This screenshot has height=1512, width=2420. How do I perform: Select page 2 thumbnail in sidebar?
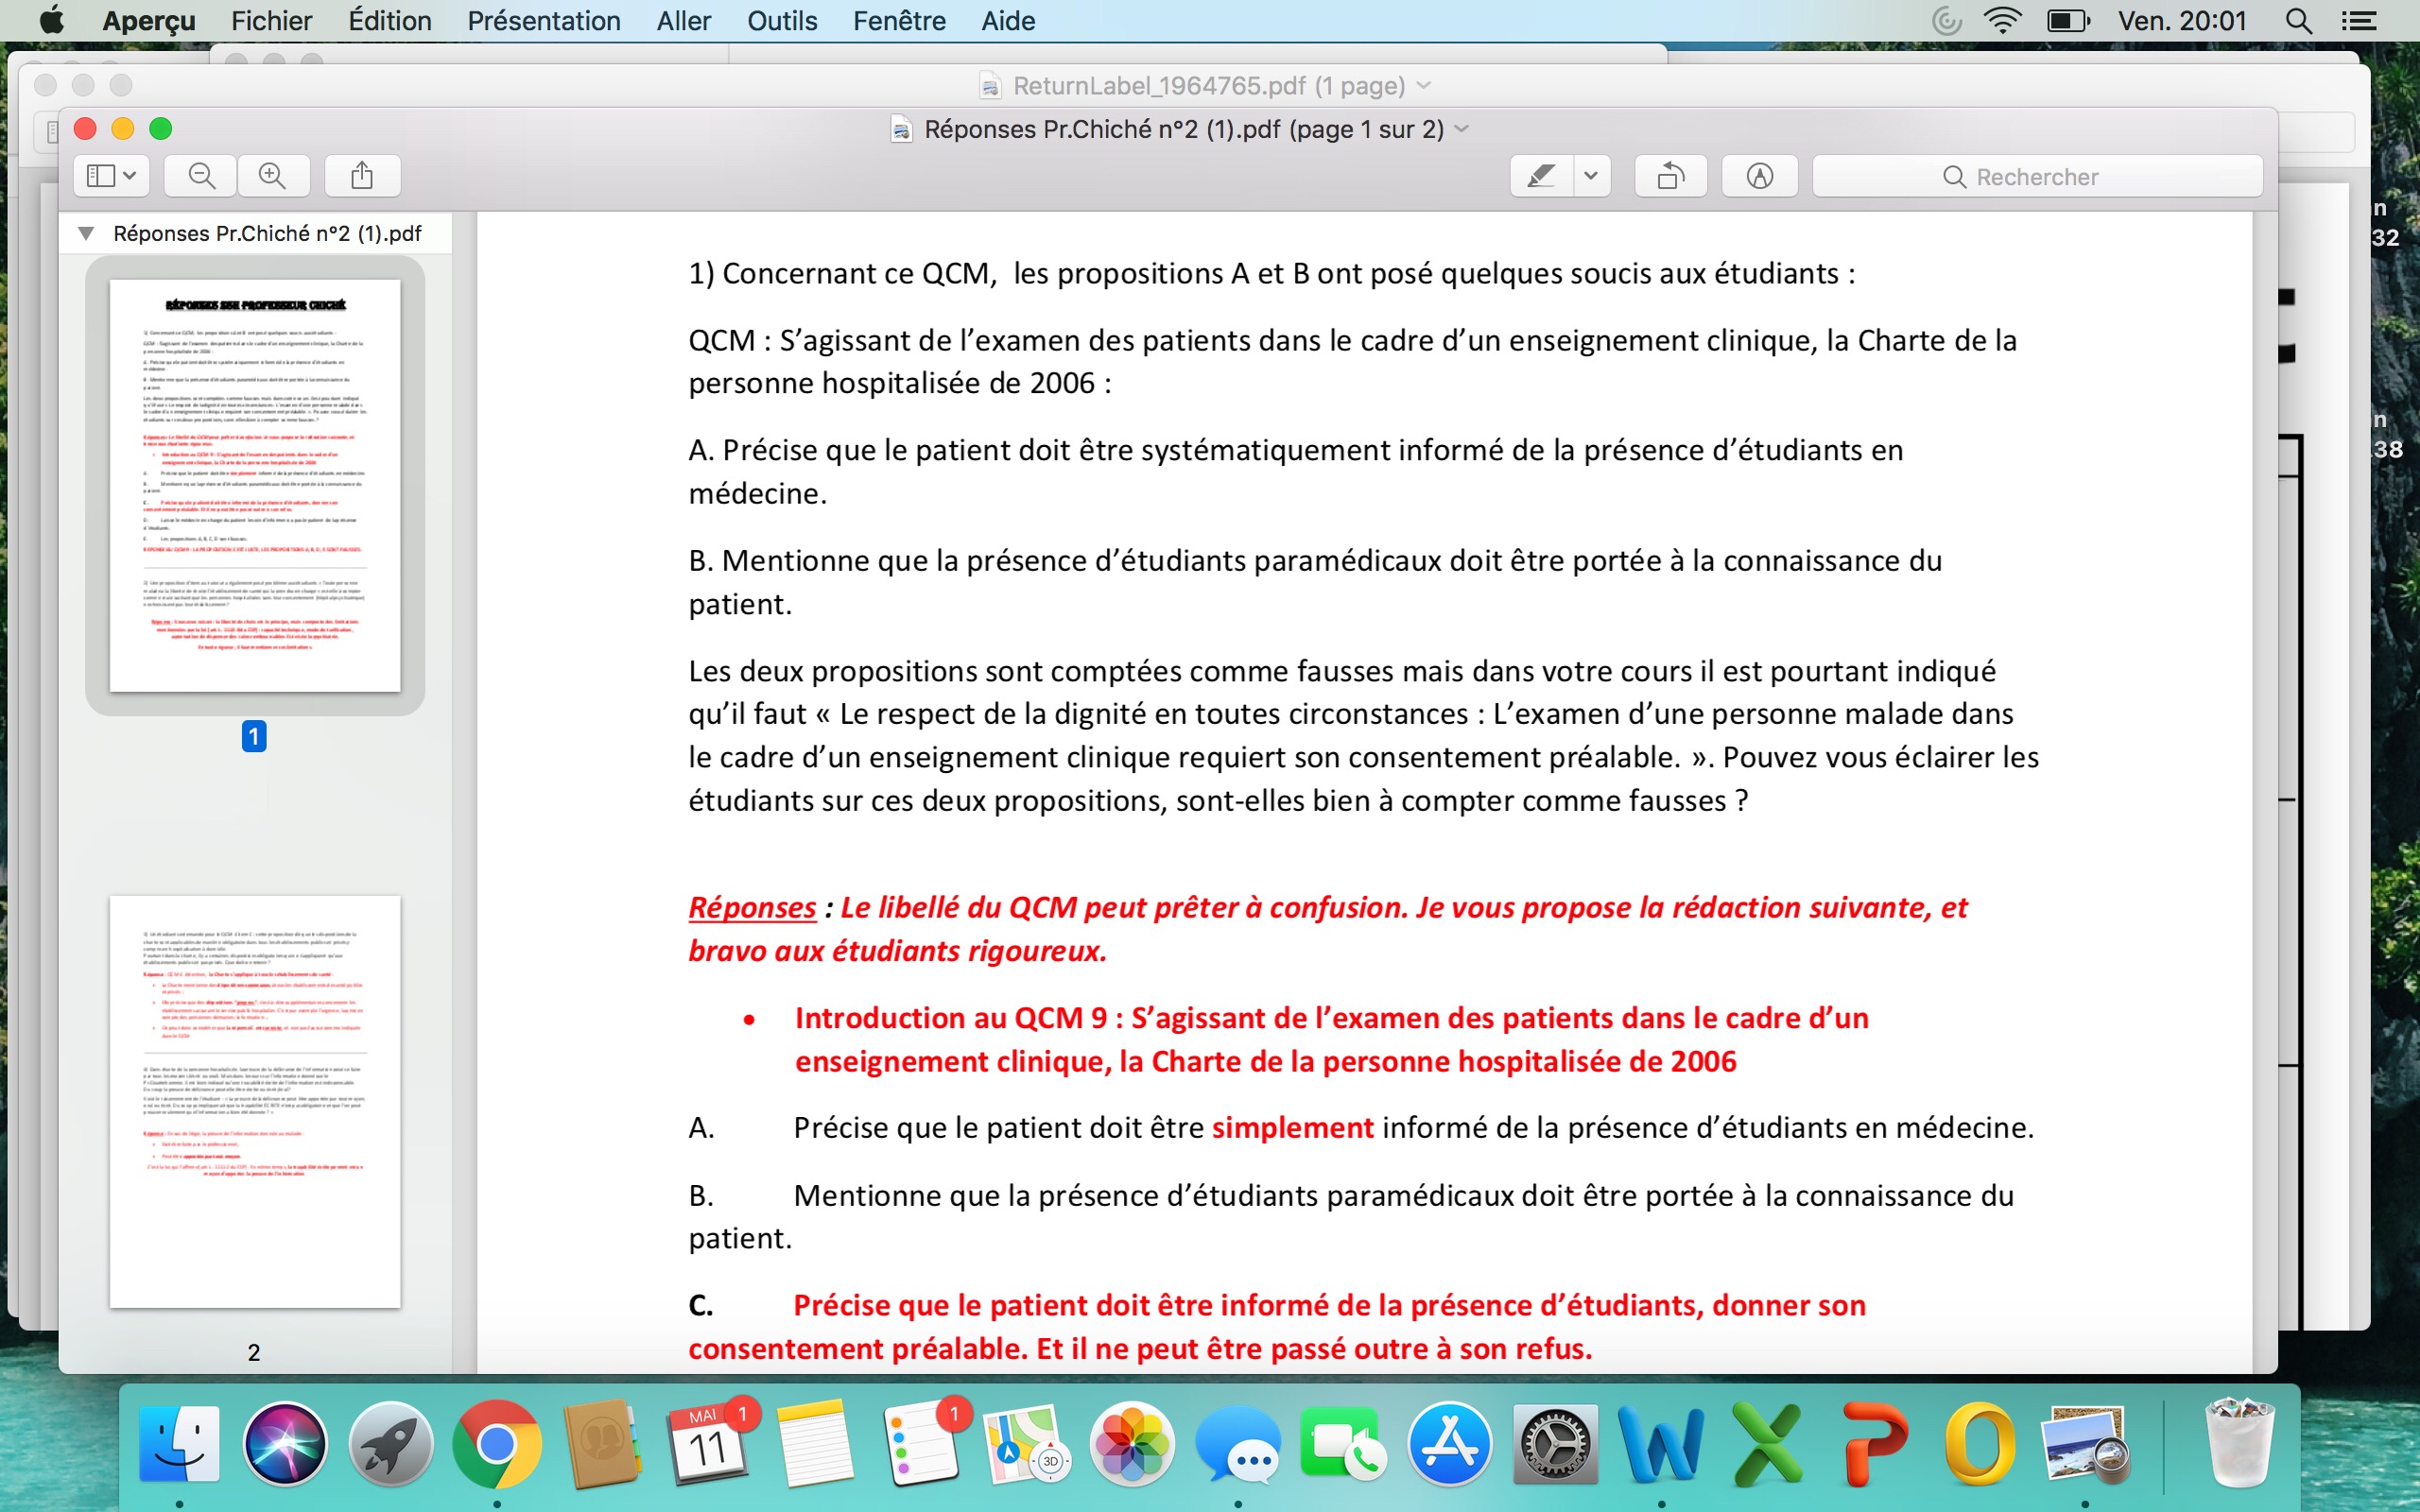(x=254, y=1101)
